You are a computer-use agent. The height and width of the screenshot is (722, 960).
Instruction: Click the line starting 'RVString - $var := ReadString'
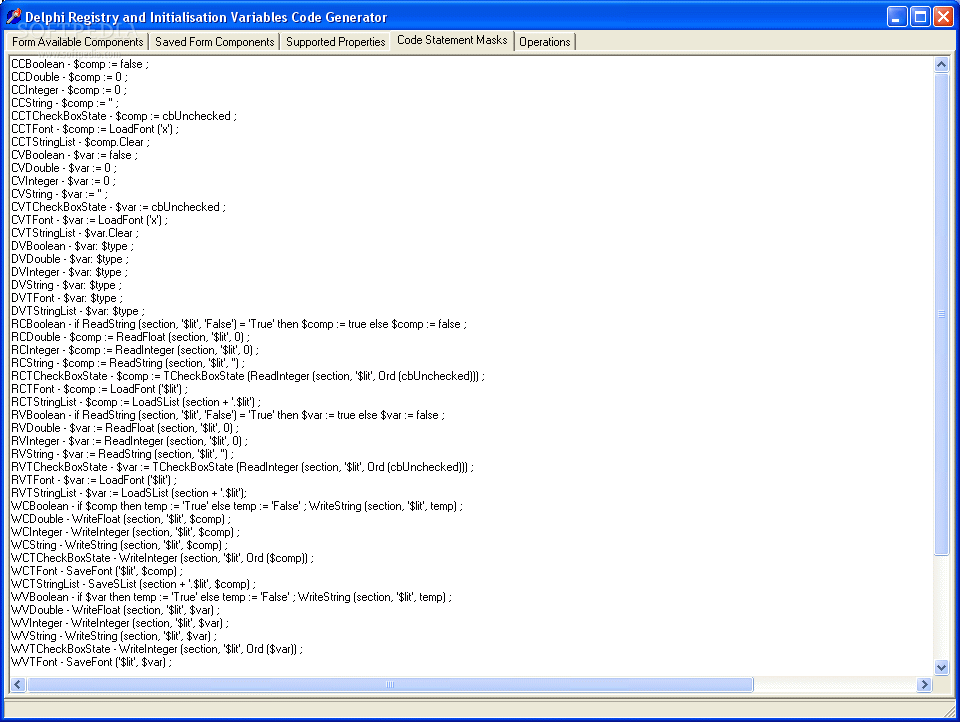point(122,454)
